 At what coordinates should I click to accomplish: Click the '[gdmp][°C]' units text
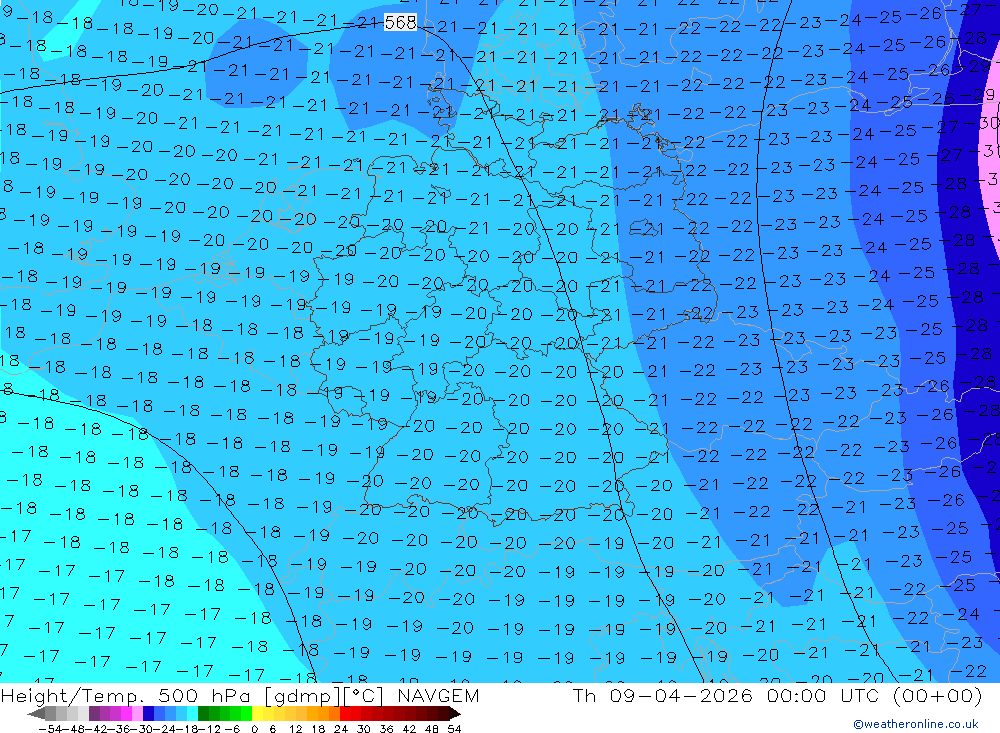(x=324, y=696)
